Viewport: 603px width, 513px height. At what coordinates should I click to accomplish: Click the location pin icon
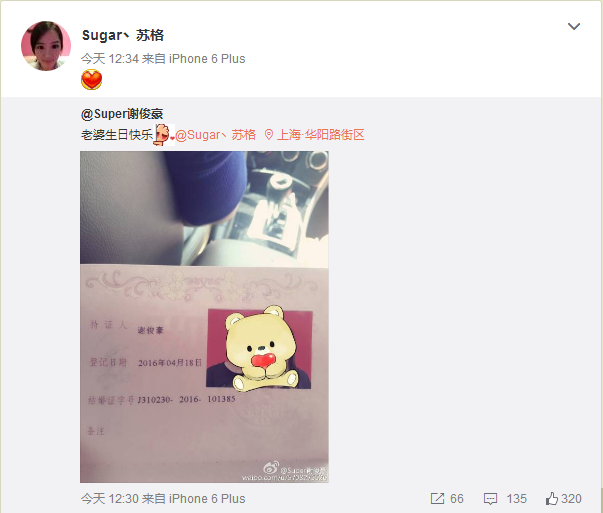click(x=269, y=135)
